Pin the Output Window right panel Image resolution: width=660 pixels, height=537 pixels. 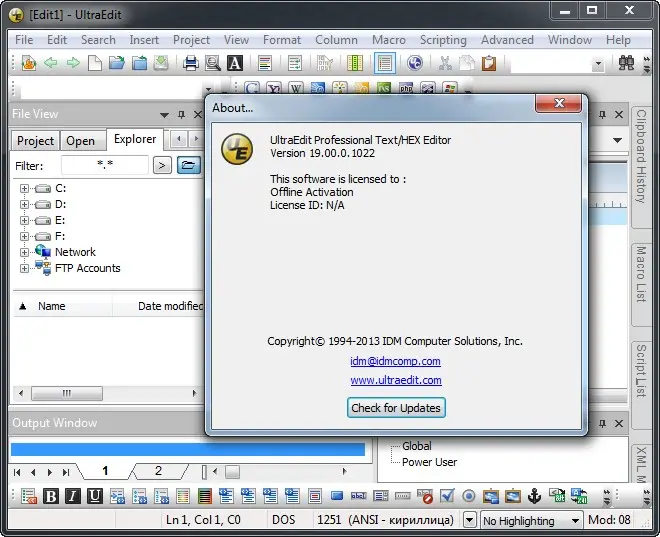click(x=602, y=423)
